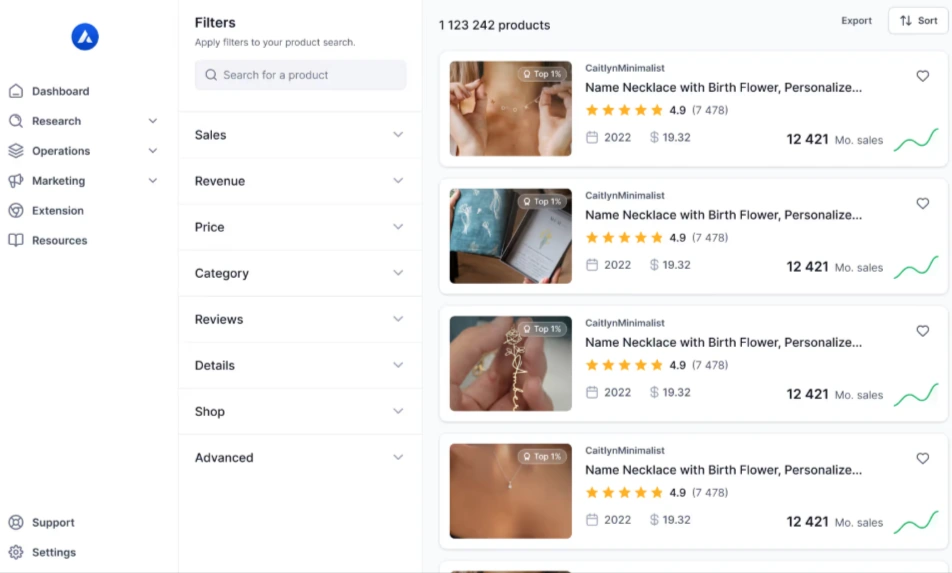
Task: Toggle heart on second product listing
Action: pyautogui.click(x=922, y=203)
